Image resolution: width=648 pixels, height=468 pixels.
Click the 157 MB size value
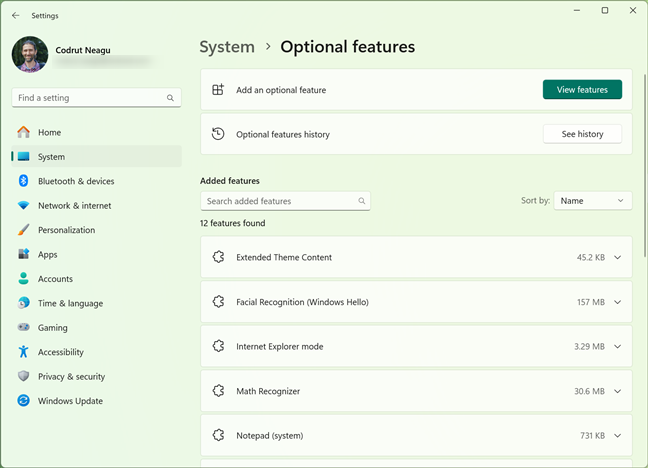591,302
